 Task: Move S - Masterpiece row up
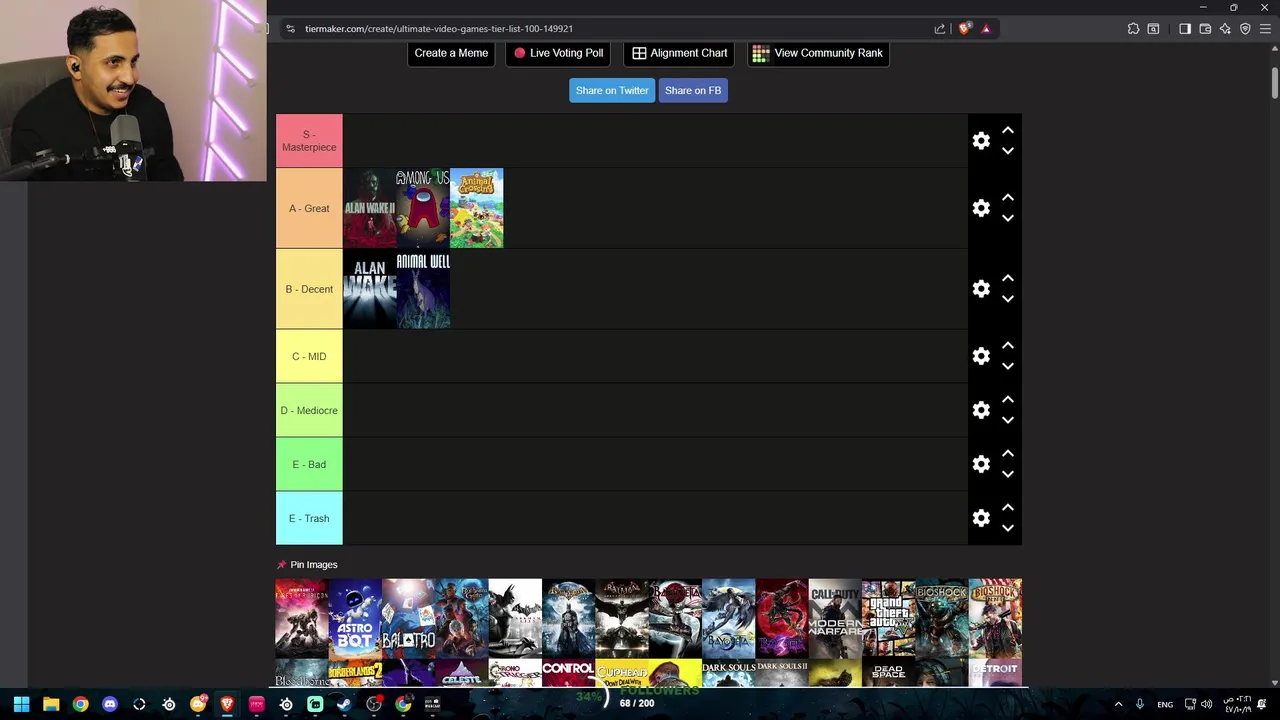click(1008, 131)
